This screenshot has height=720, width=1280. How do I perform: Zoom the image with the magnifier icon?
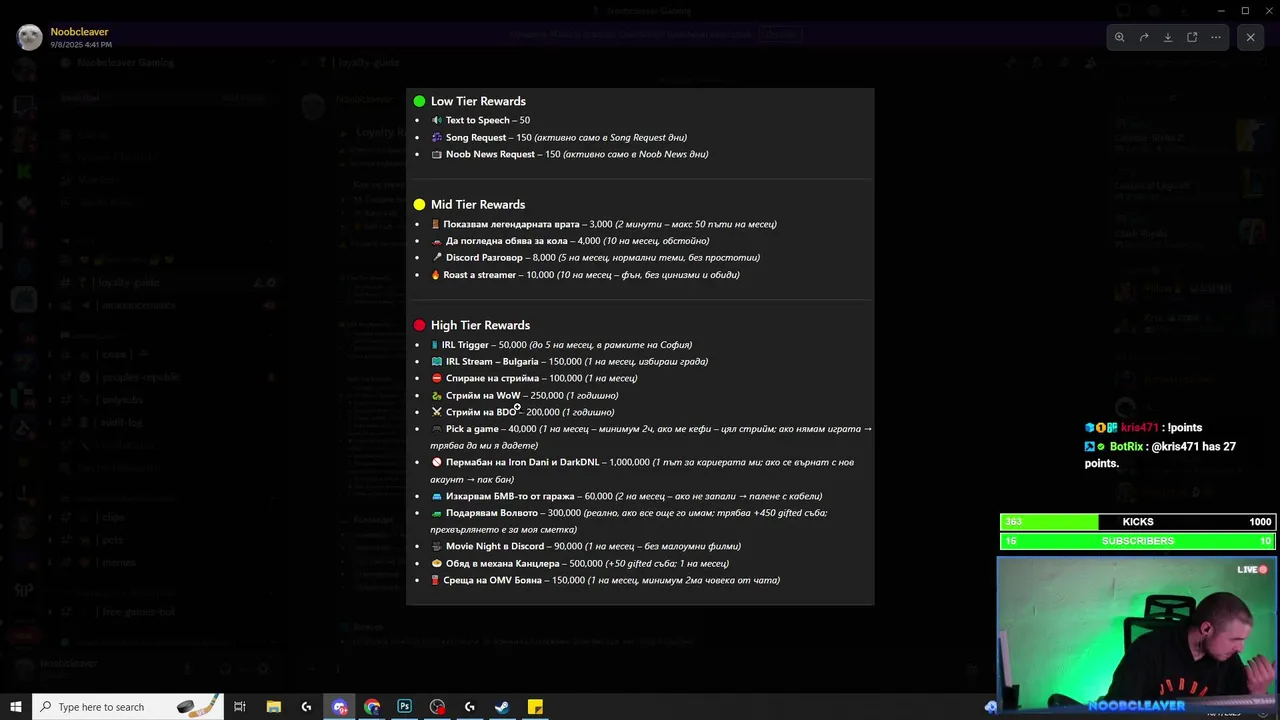pyautogui.click(x=1119, y=37)
